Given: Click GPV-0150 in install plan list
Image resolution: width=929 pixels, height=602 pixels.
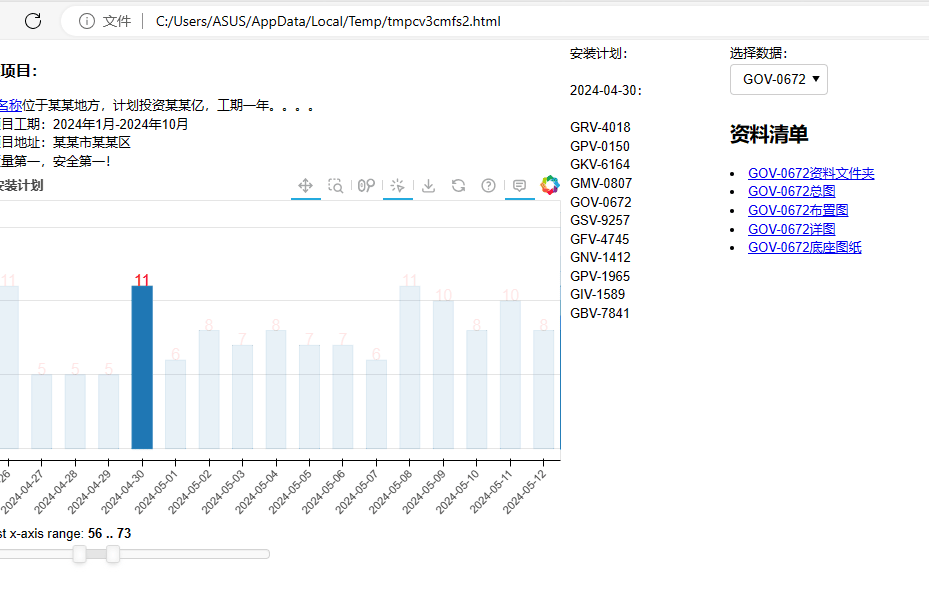Looking at the screenshot, I should click(x=600, y=146).
